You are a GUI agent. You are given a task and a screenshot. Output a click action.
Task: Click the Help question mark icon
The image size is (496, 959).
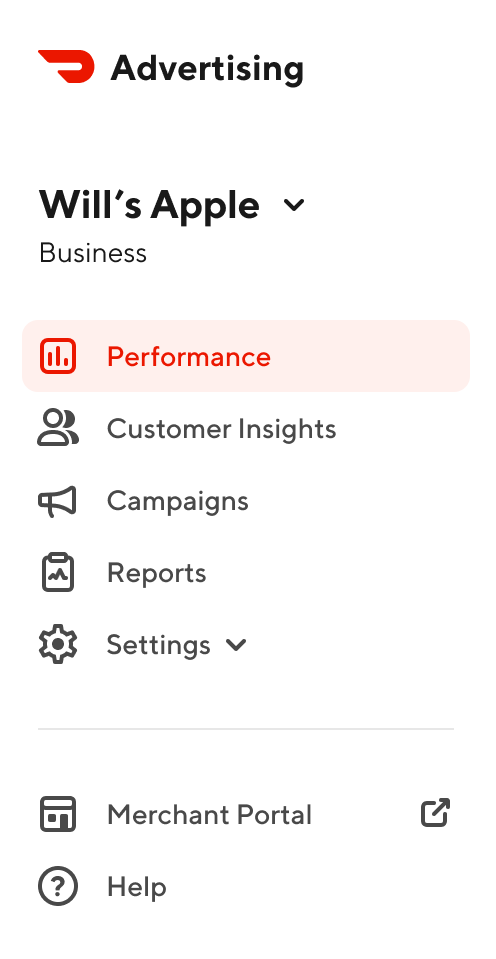click(x=58, y=886)
